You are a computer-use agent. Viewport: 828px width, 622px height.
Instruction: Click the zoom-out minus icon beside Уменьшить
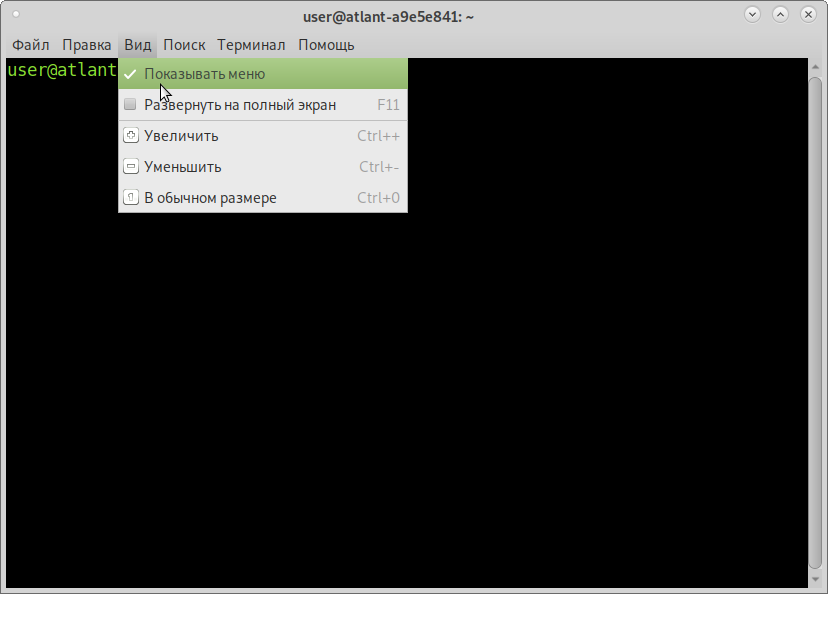(x=130, y=167)
